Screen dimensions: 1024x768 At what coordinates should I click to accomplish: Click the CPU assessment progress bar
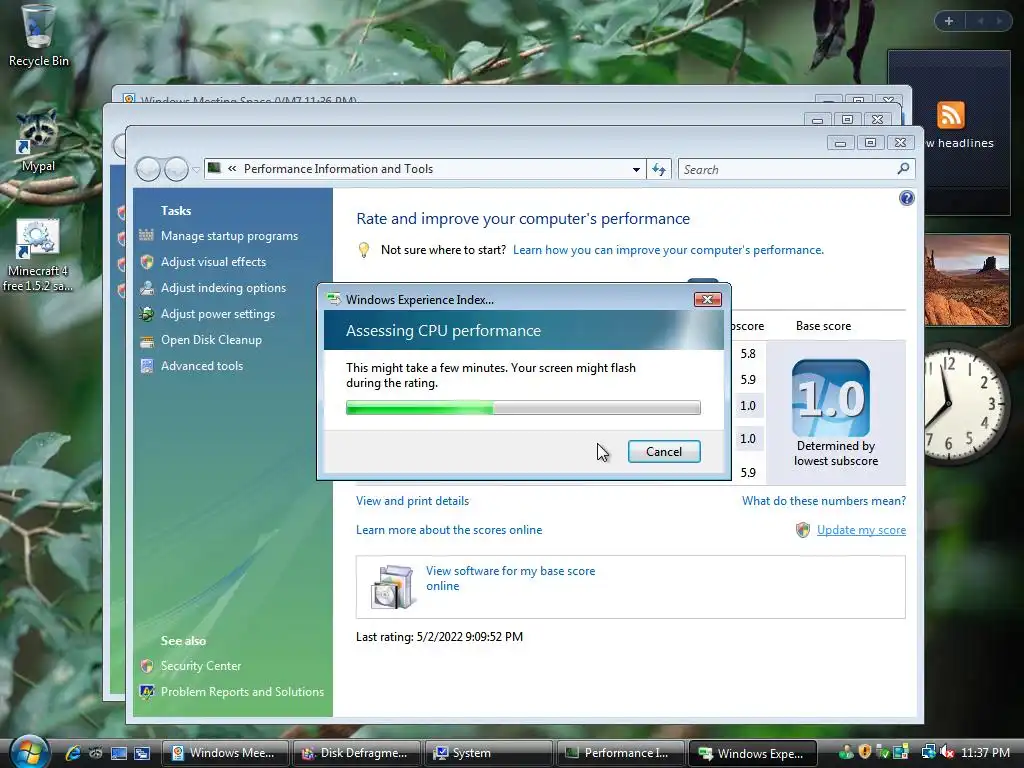coord(523,408)
